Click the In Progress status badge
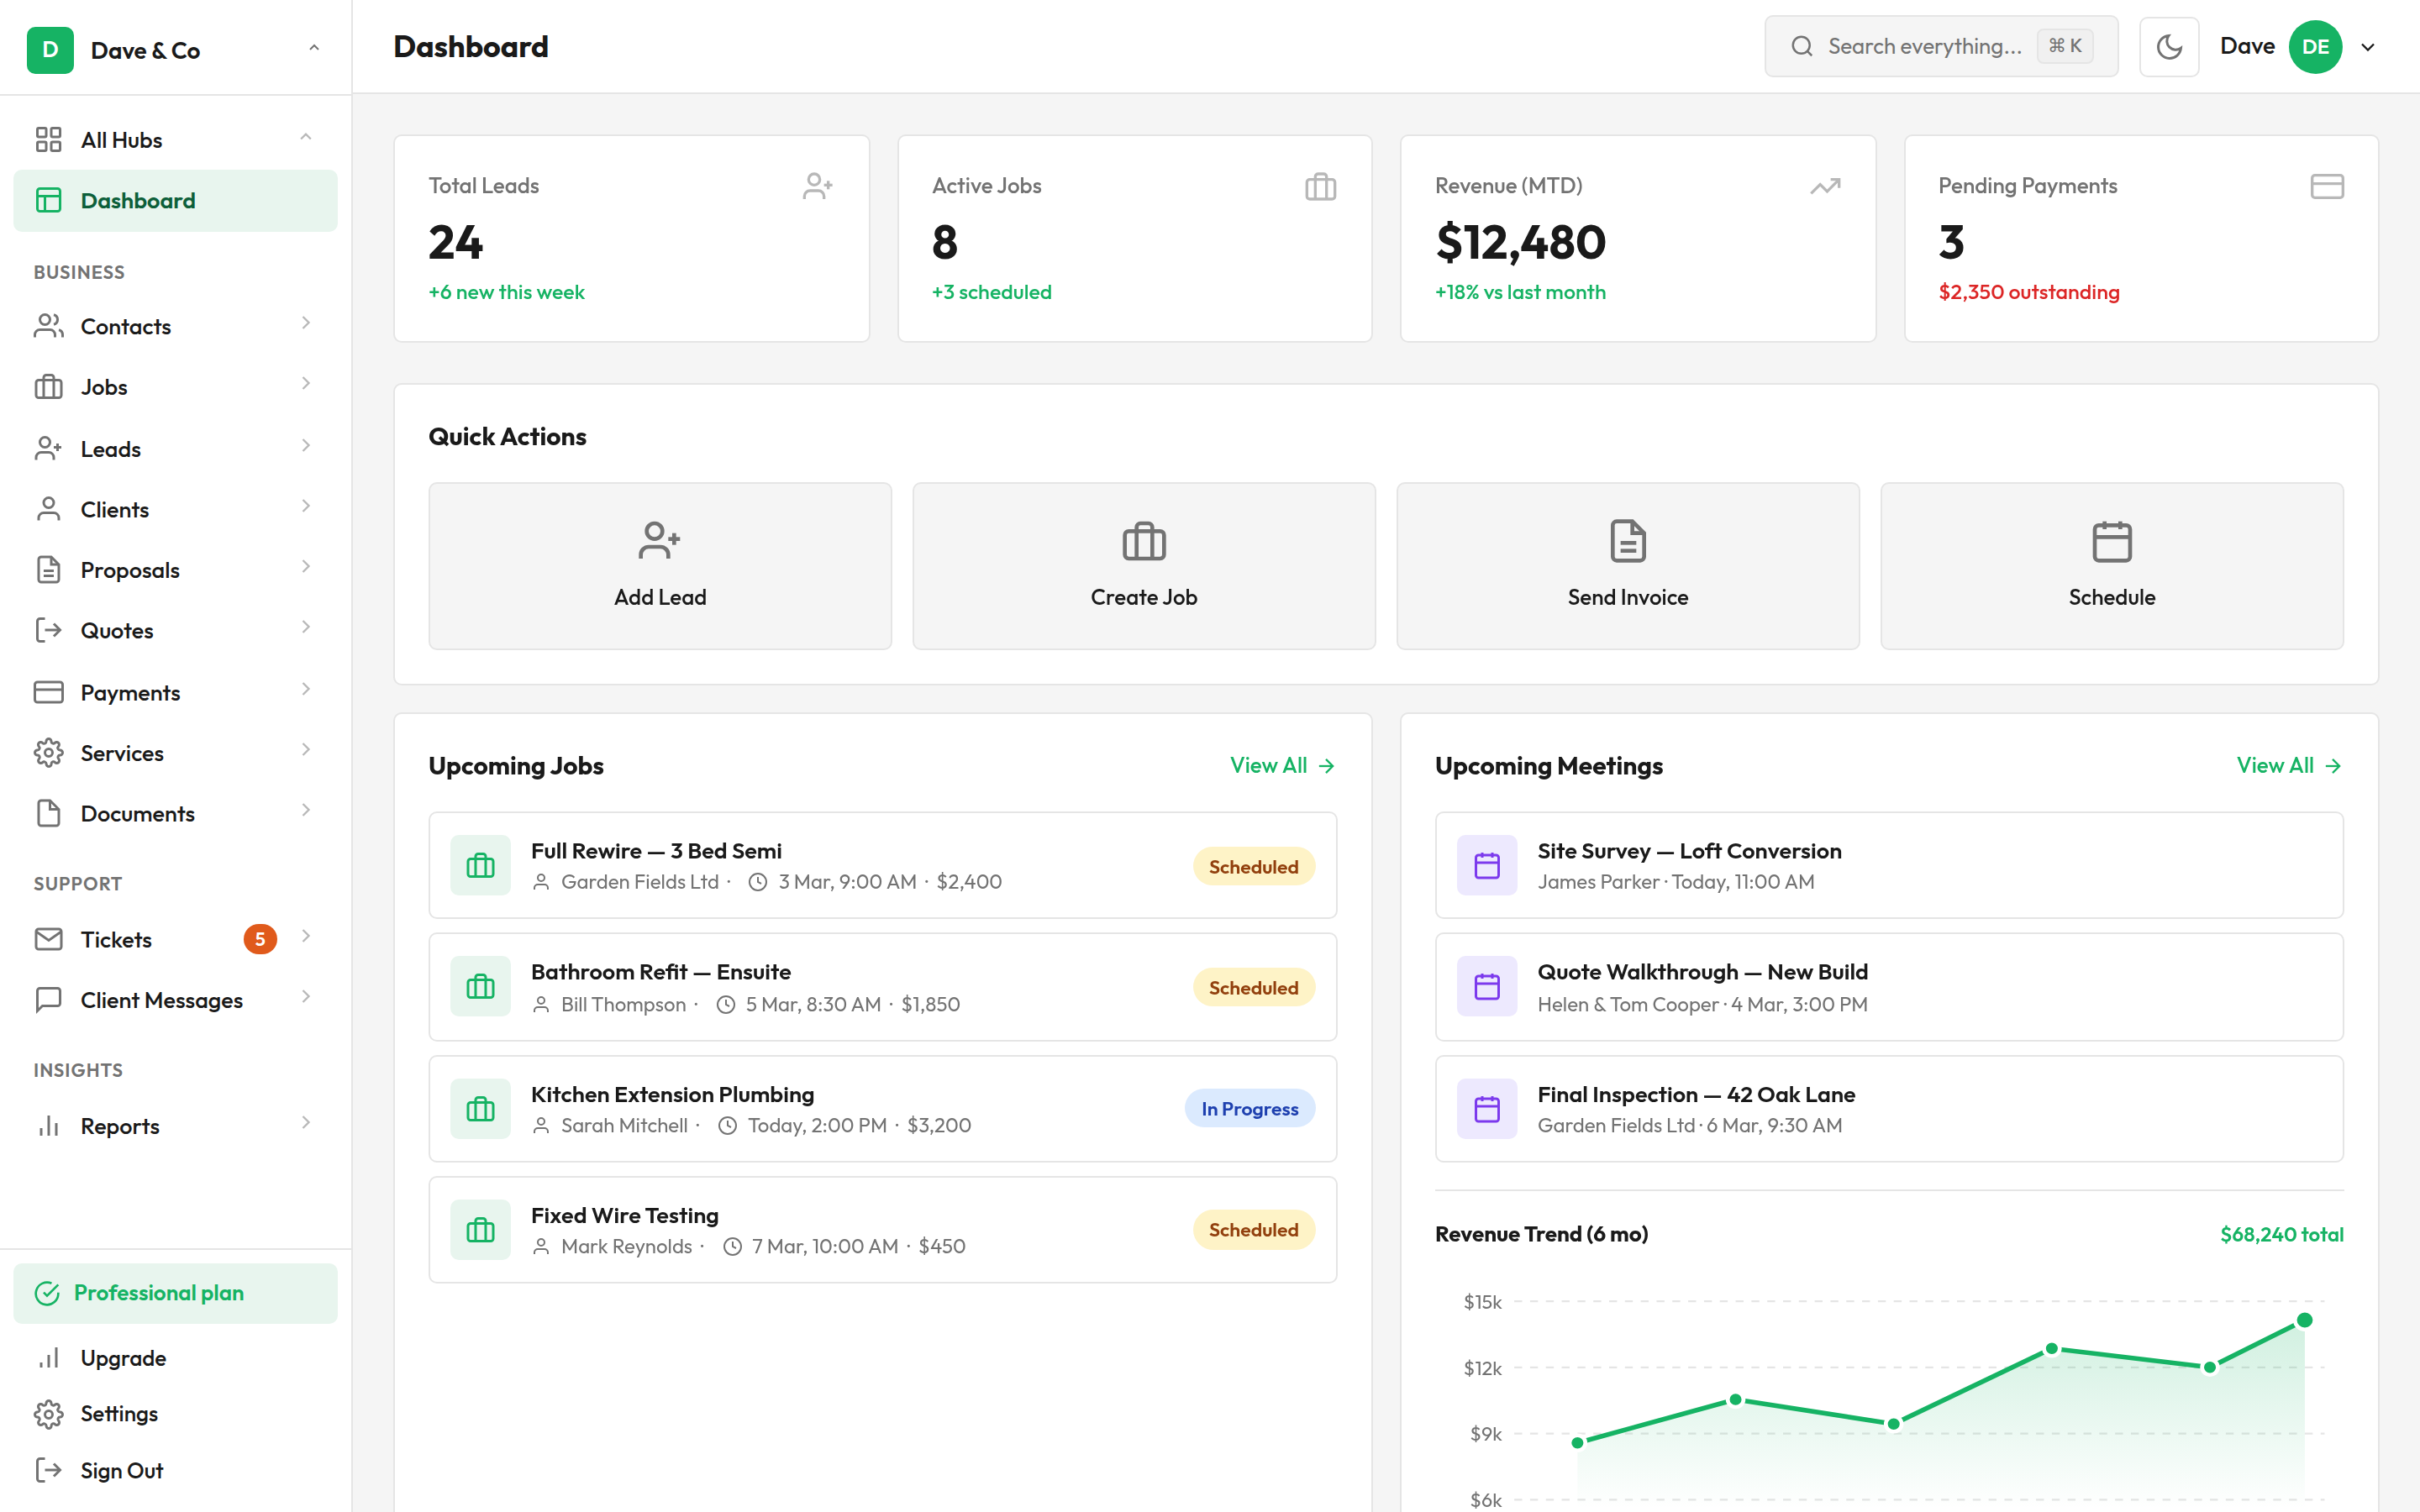 [x=1249, y=1109]
